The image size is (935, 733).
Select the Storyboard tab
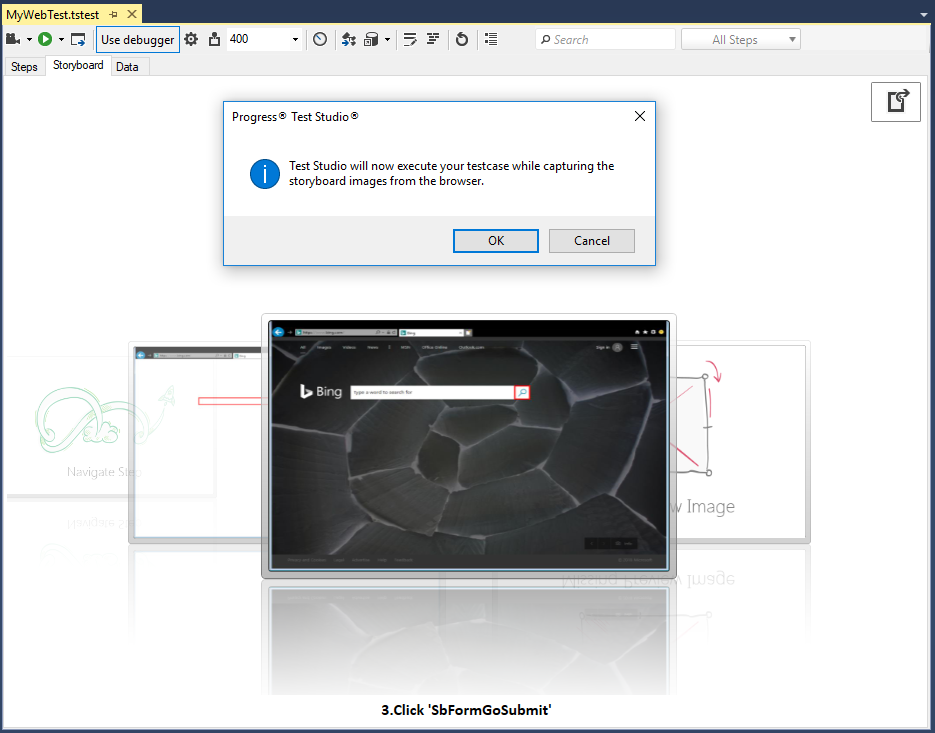(78, 65)
